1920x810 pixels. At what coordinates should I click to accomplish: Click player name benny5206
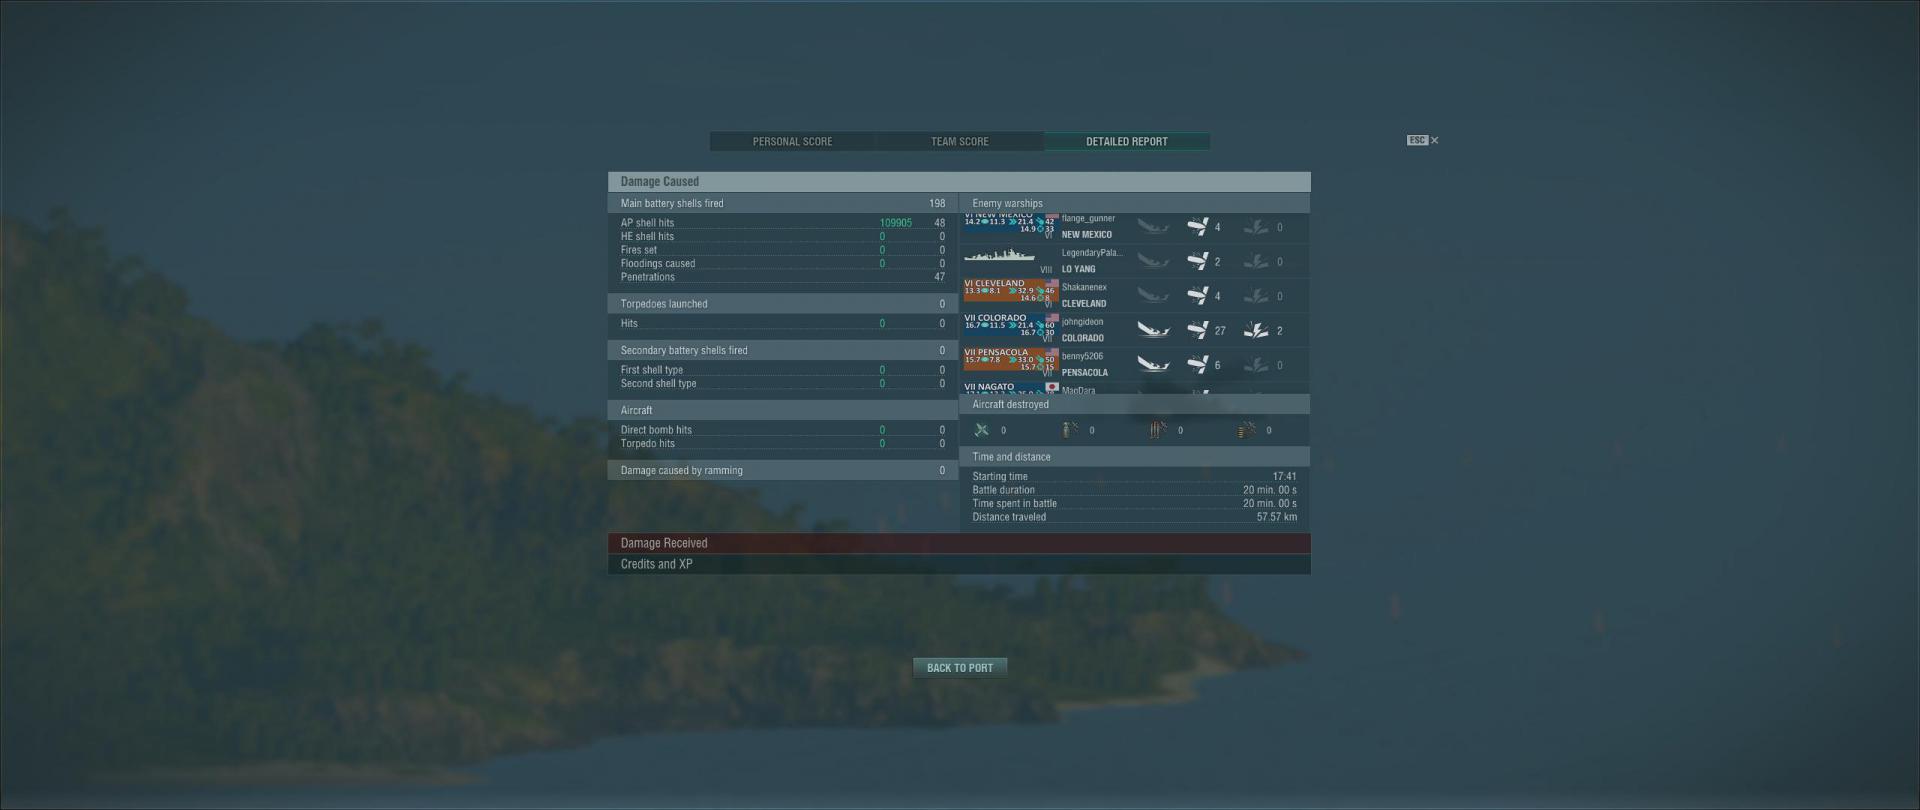point(1082,356)
